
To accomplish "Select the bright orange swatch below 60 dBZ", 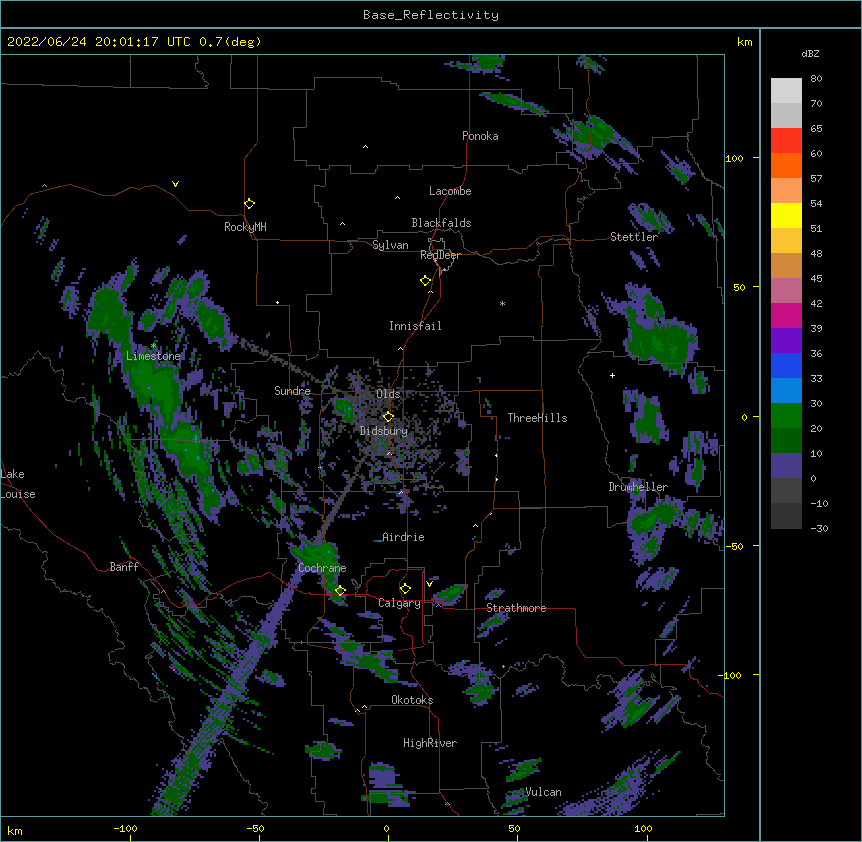I will (786, 165).
